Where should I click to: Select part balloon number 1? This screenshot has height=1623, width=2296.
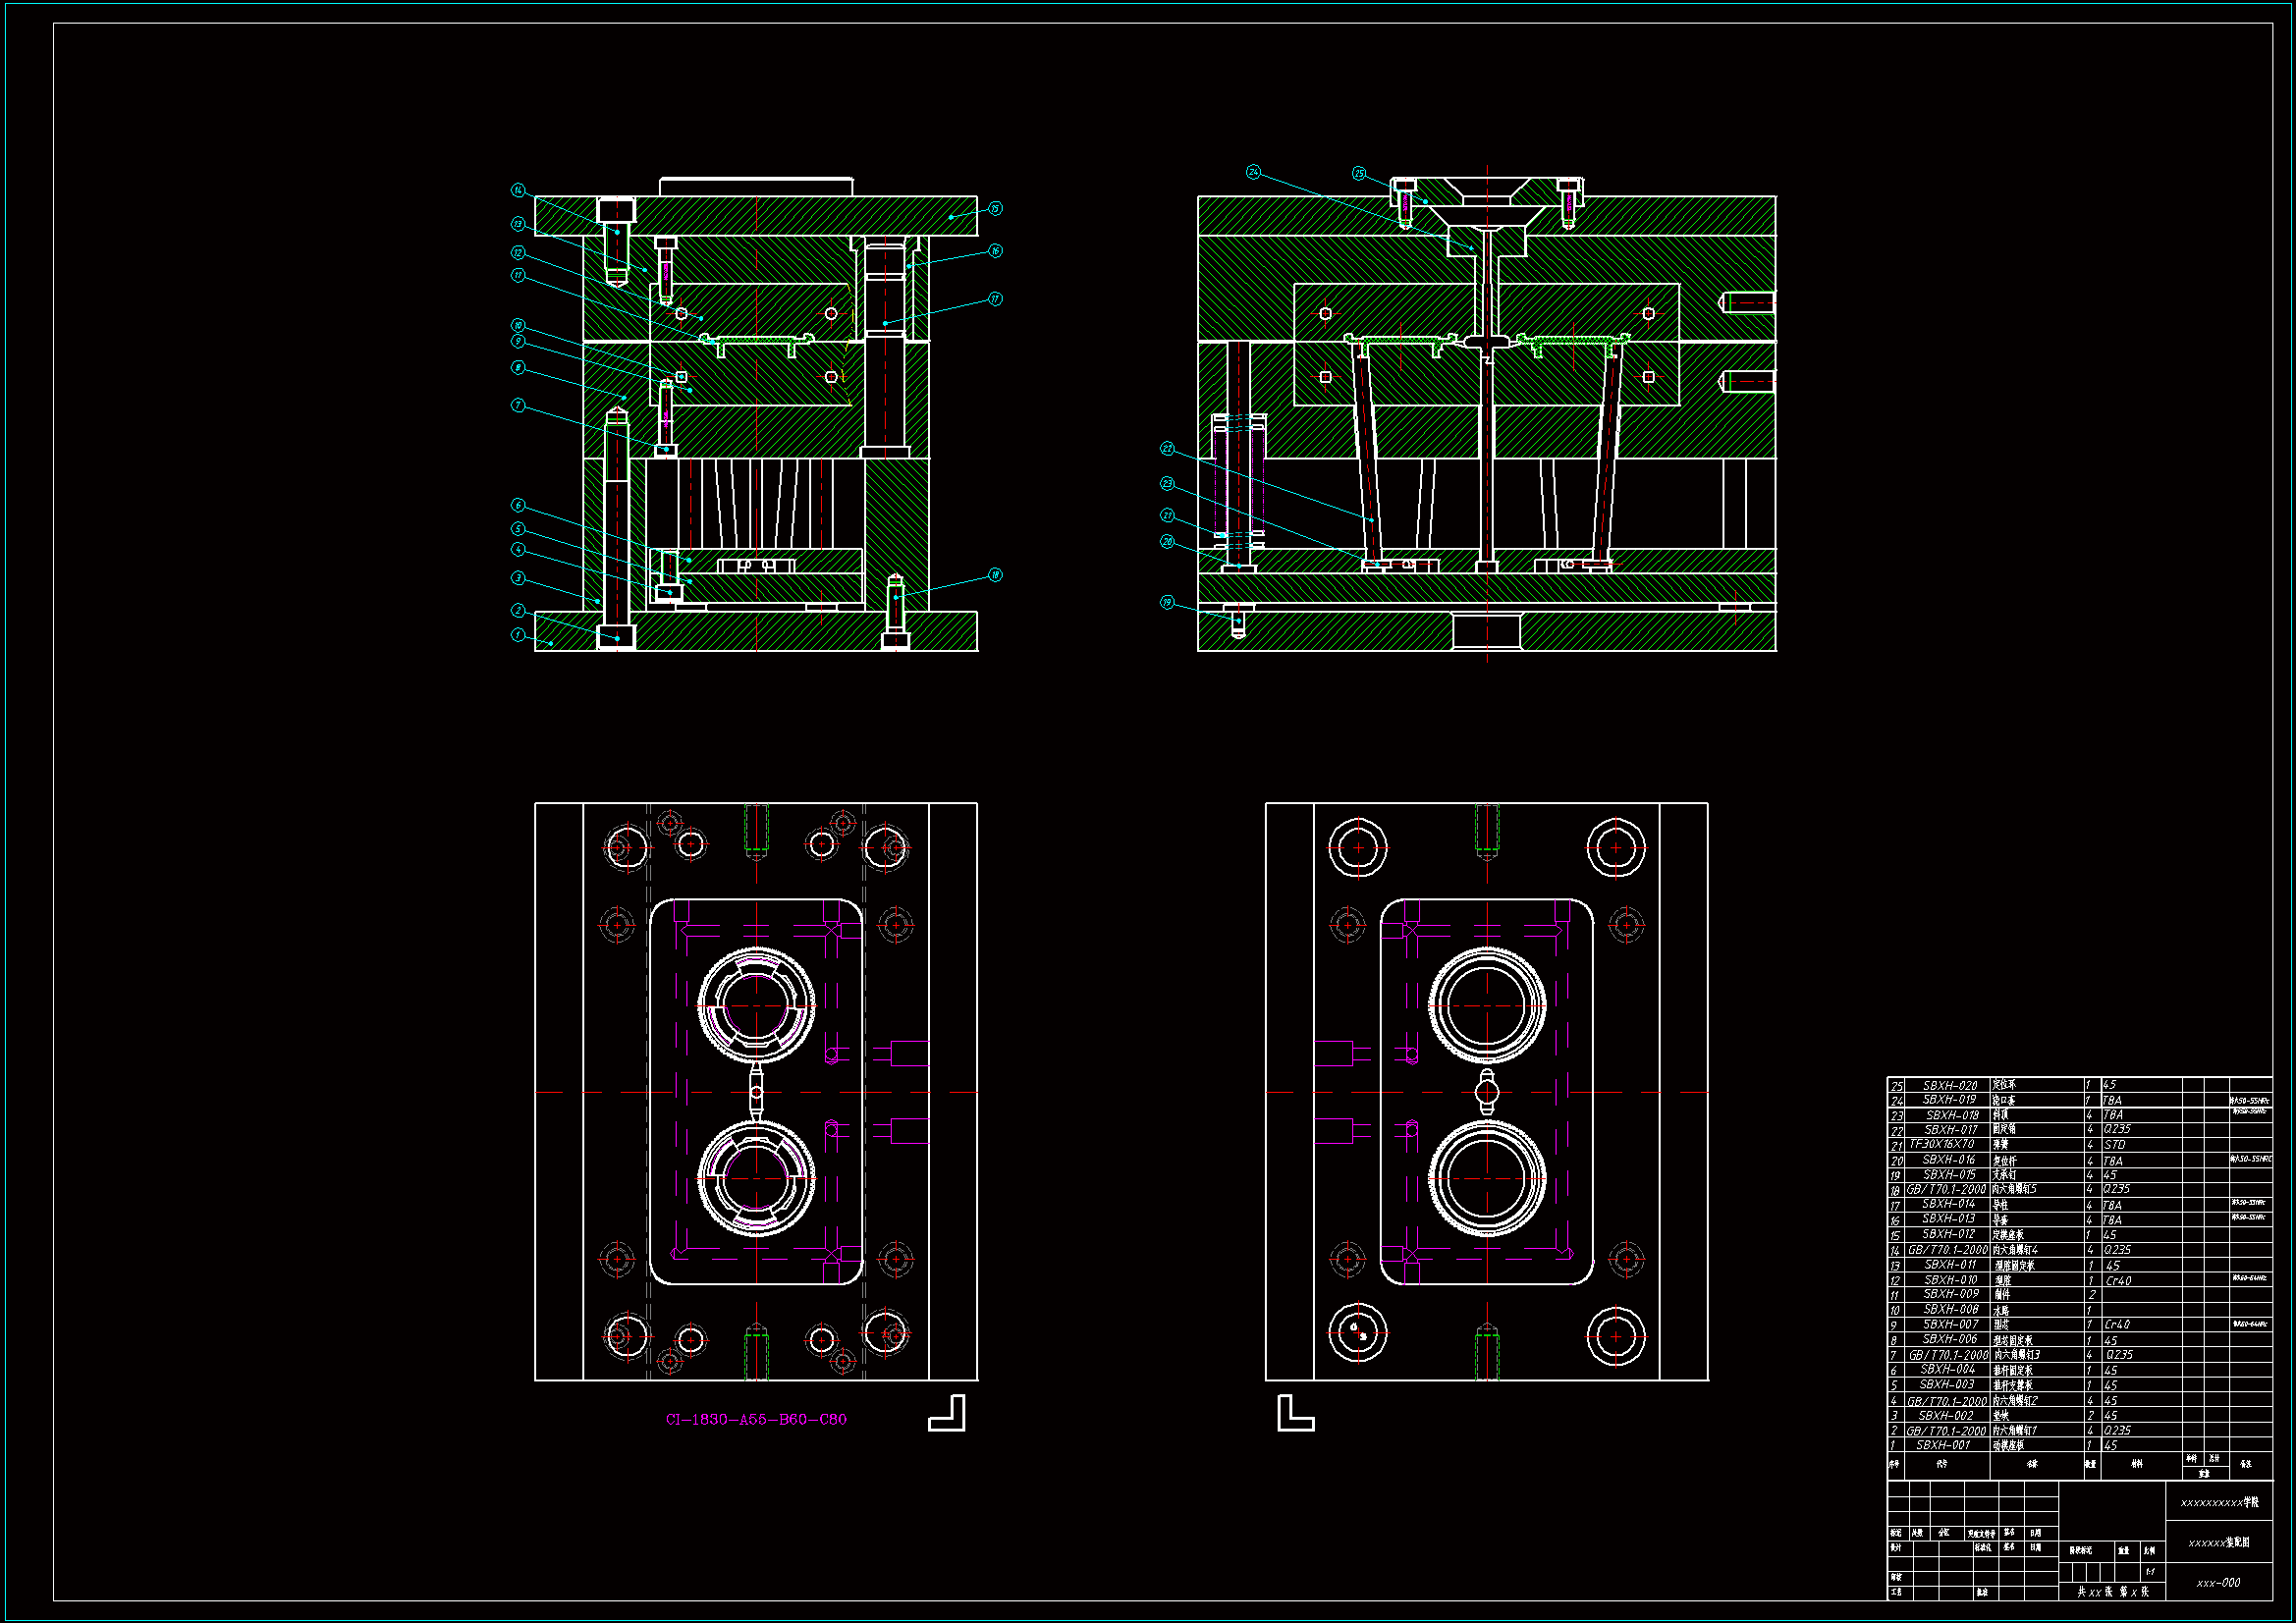pyautogui.click(x=517, y=635)
